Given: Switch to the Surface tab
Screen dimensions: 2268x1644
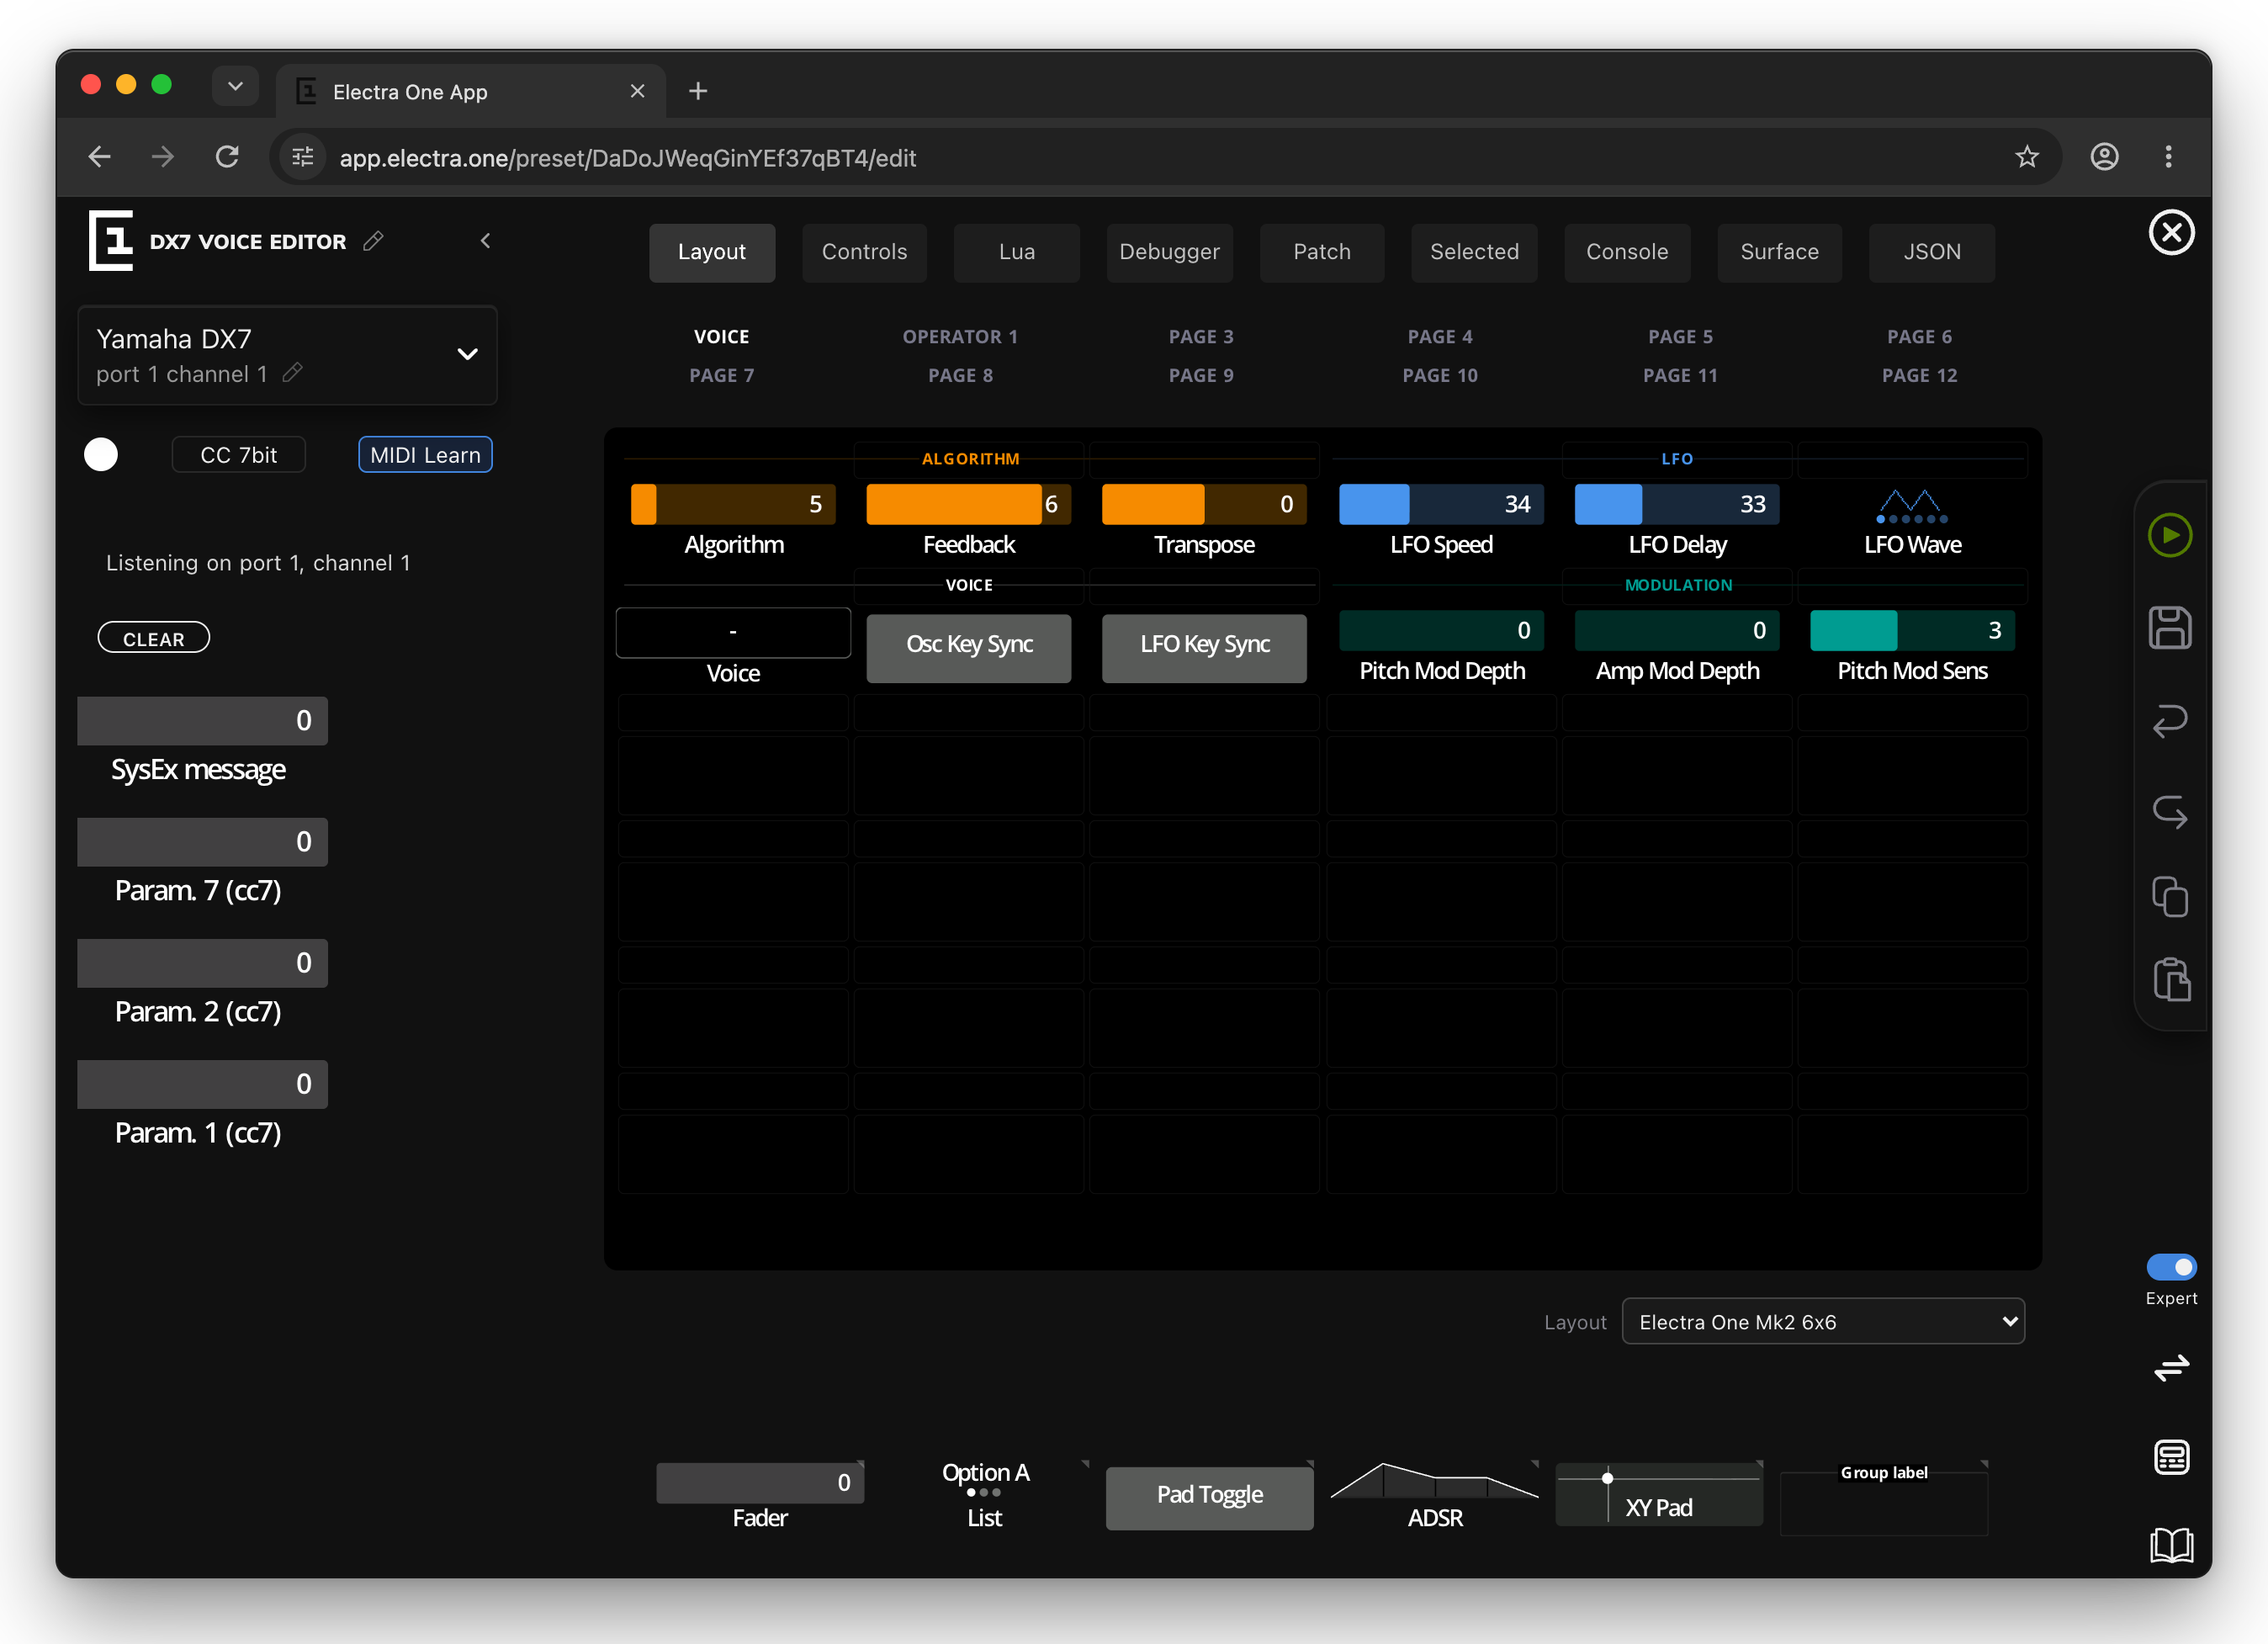Looking at the screenshot, I should [x=1780, y=252].
